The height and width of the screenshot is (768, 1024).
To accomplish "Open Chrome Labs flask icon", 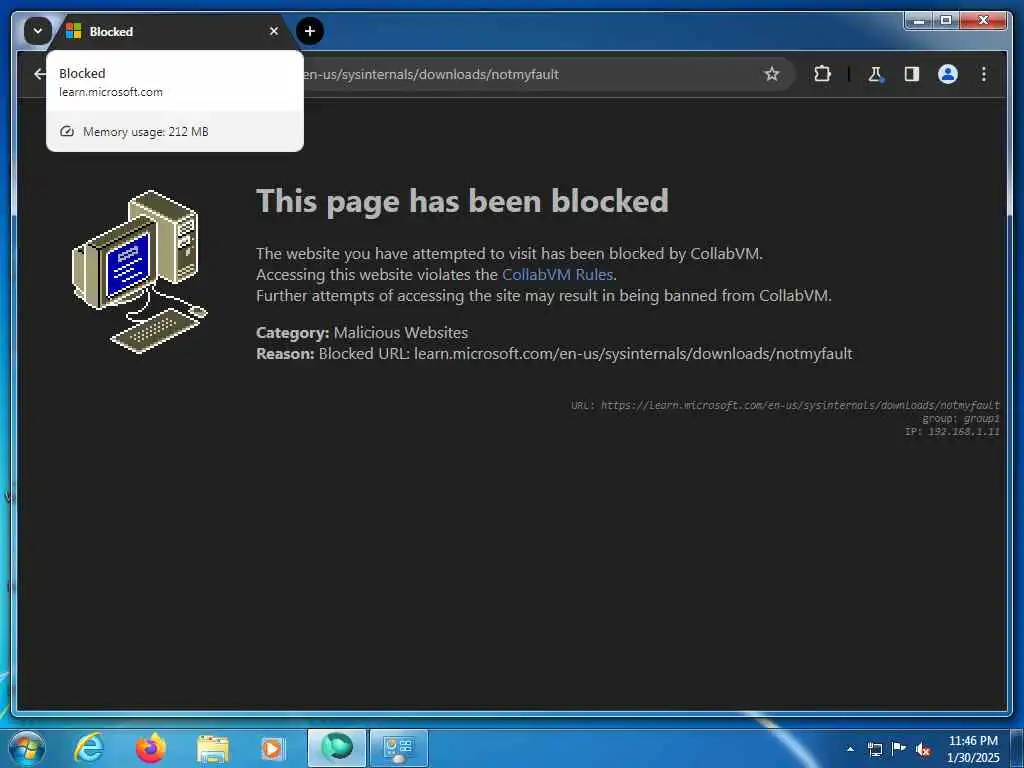I will click(x=875, y=74).
